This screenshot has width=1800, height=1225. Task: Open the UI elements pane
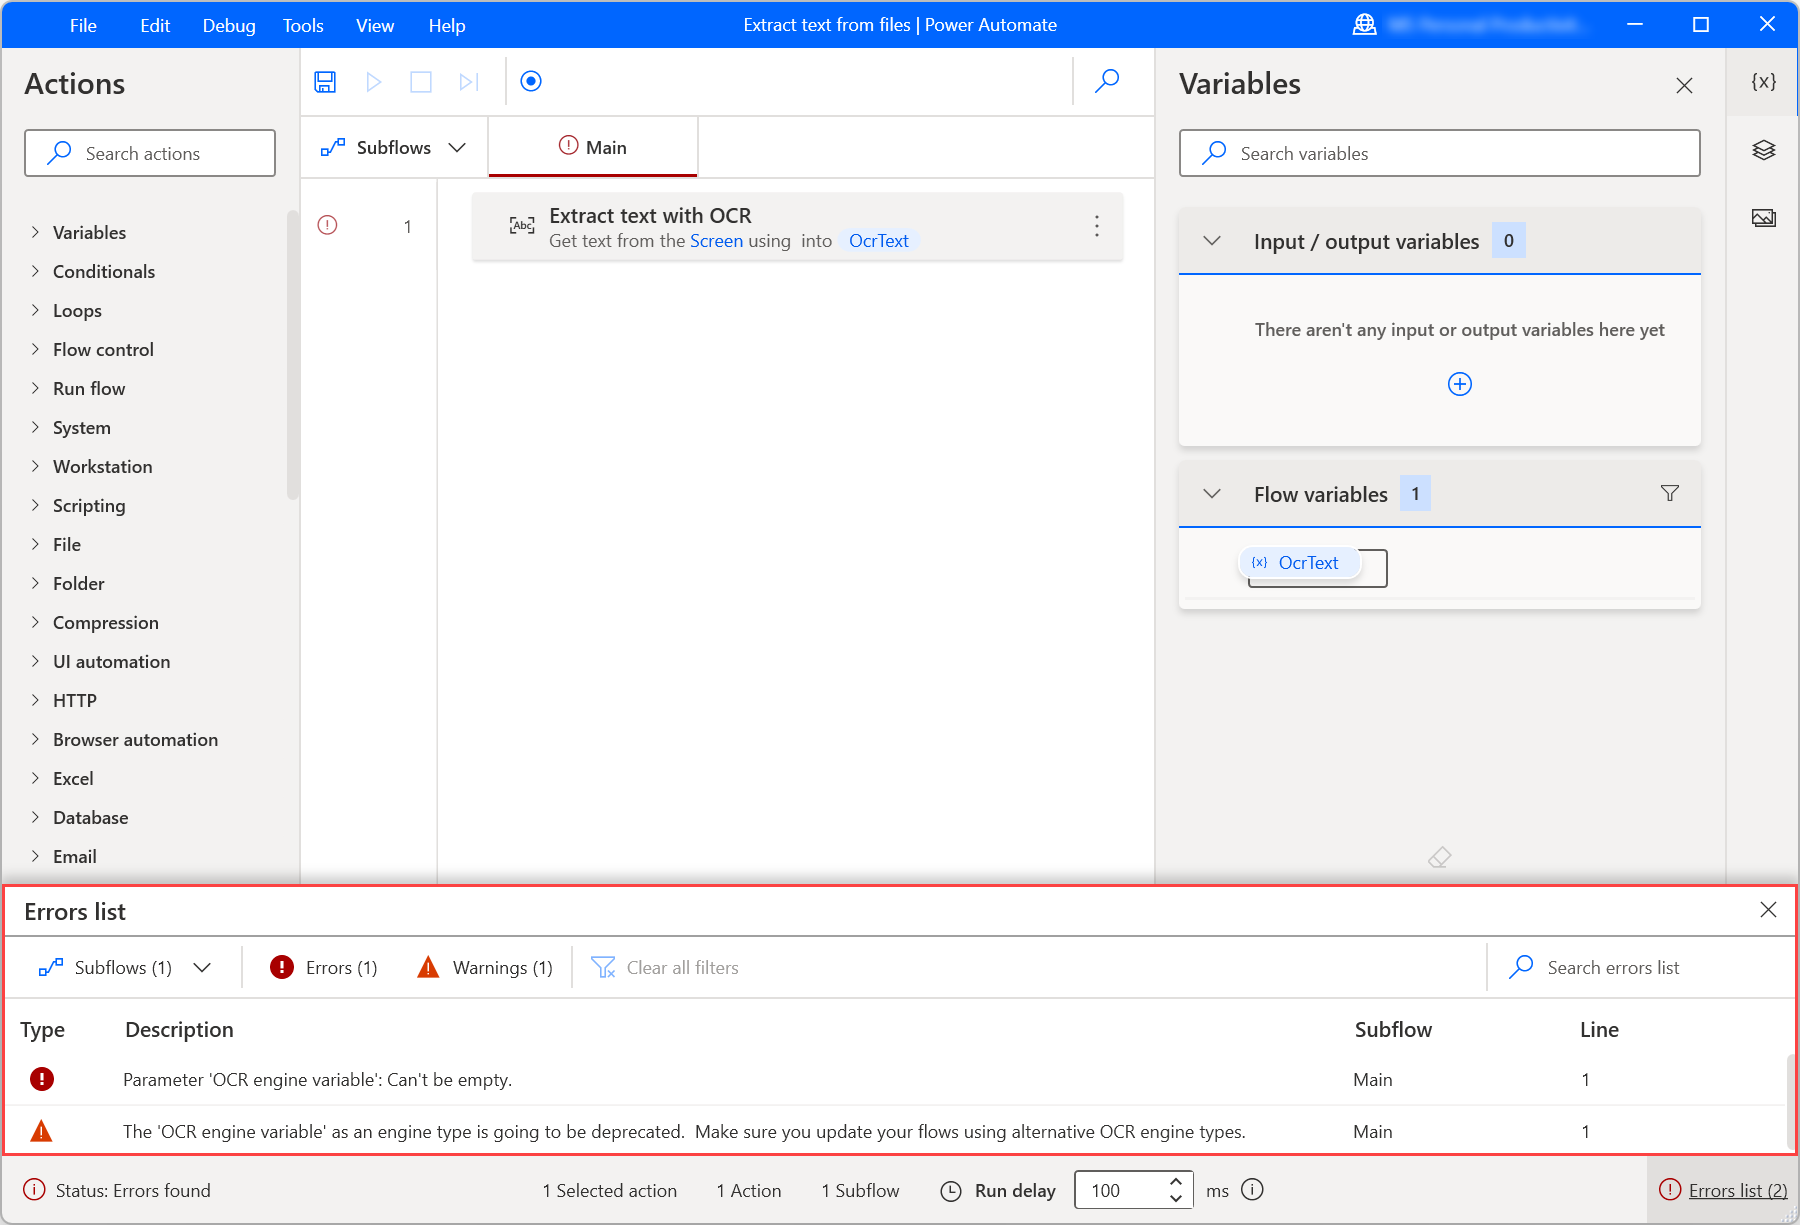tap(1763, 150)
